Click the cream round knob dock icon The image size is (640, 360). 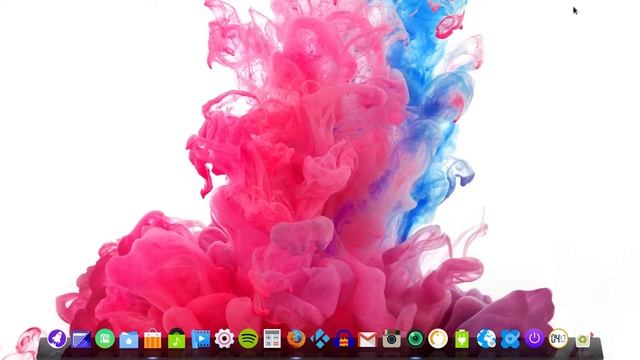point(438,339)
